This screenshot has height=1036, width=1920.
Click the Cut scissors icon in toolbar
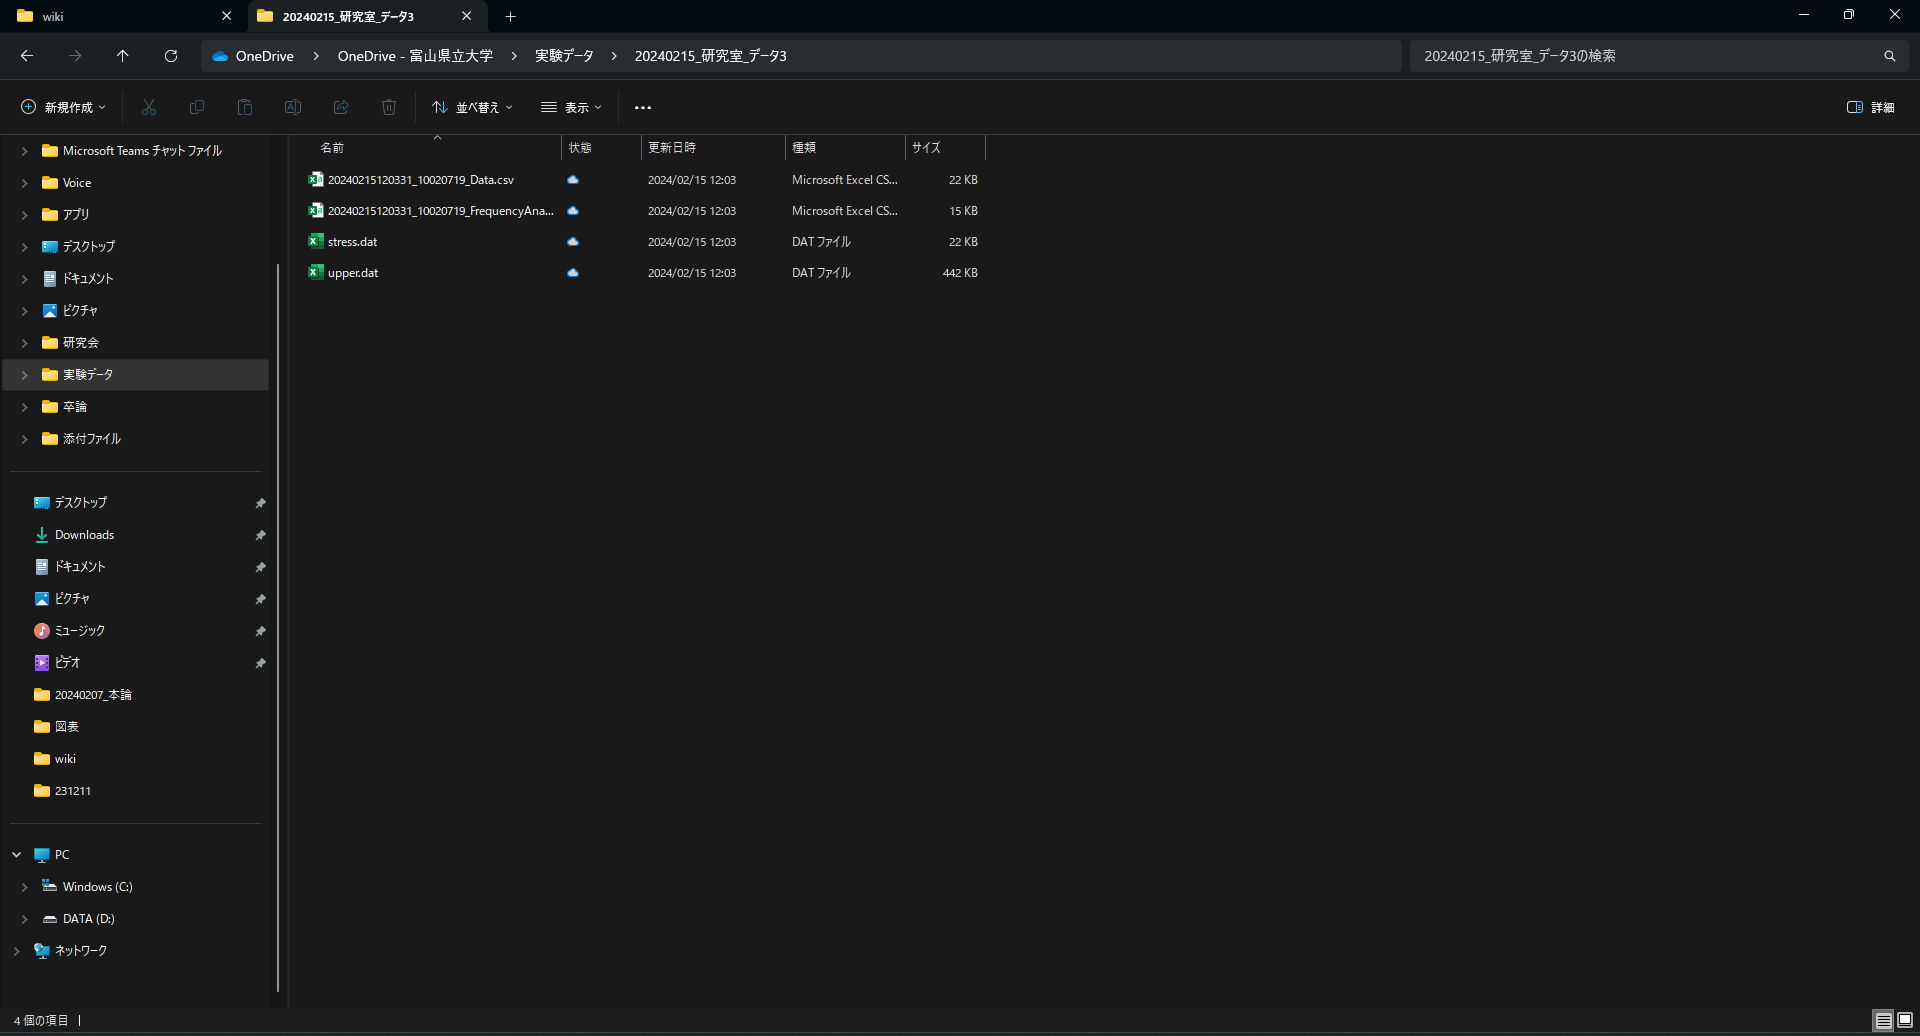point(149,107)
